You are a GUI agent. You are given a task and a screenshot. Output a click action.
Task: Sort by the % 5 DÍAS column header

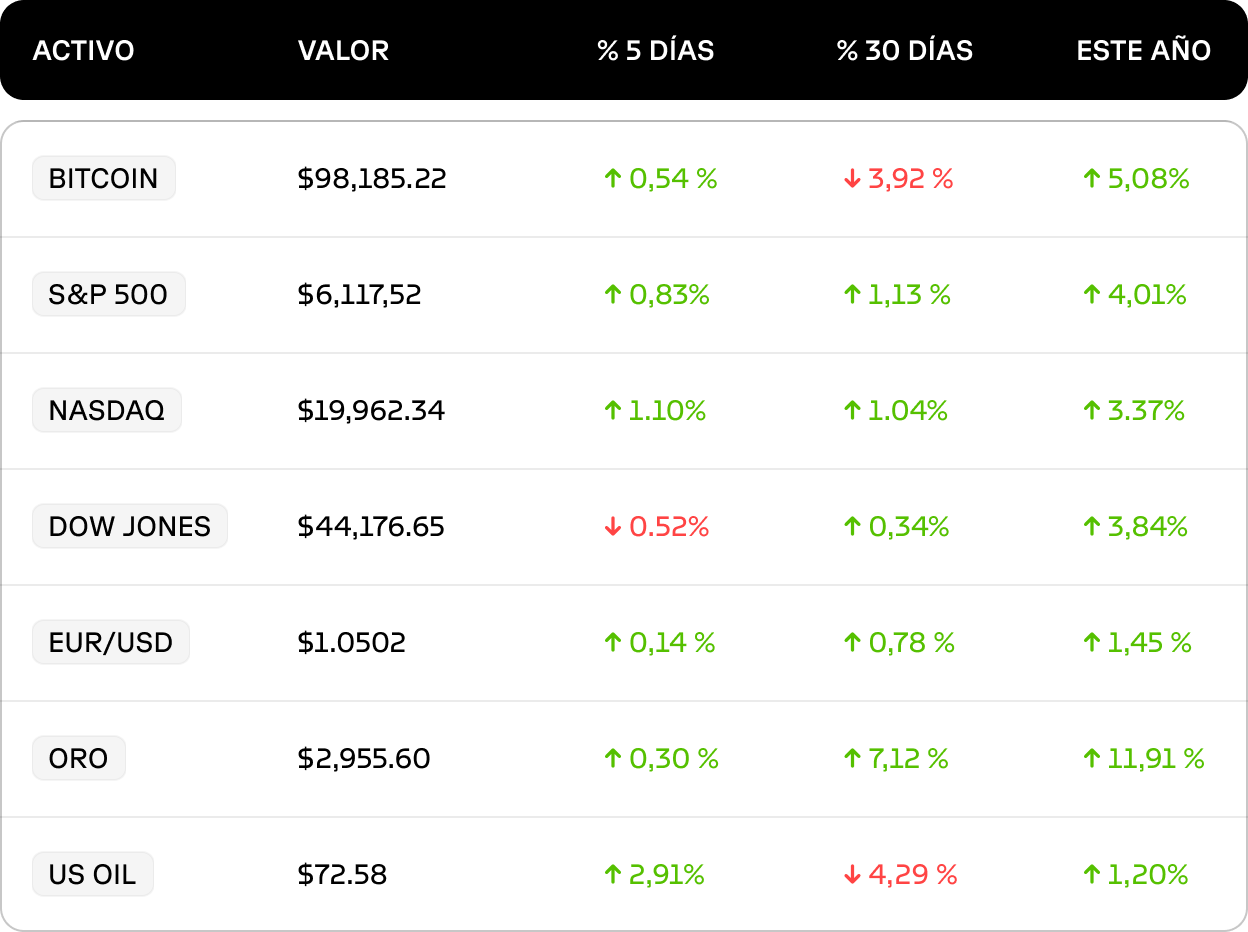pos(656,51)
